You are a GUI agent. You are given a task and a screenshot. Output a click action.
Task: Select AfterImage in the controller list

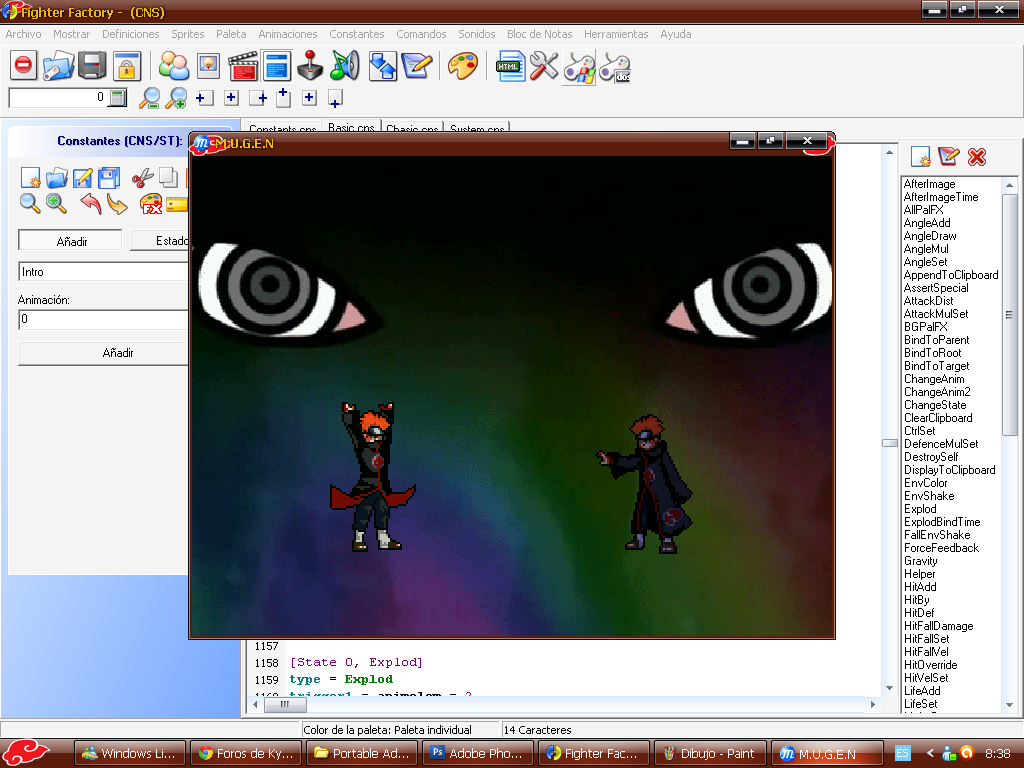(x=929, y=184)
